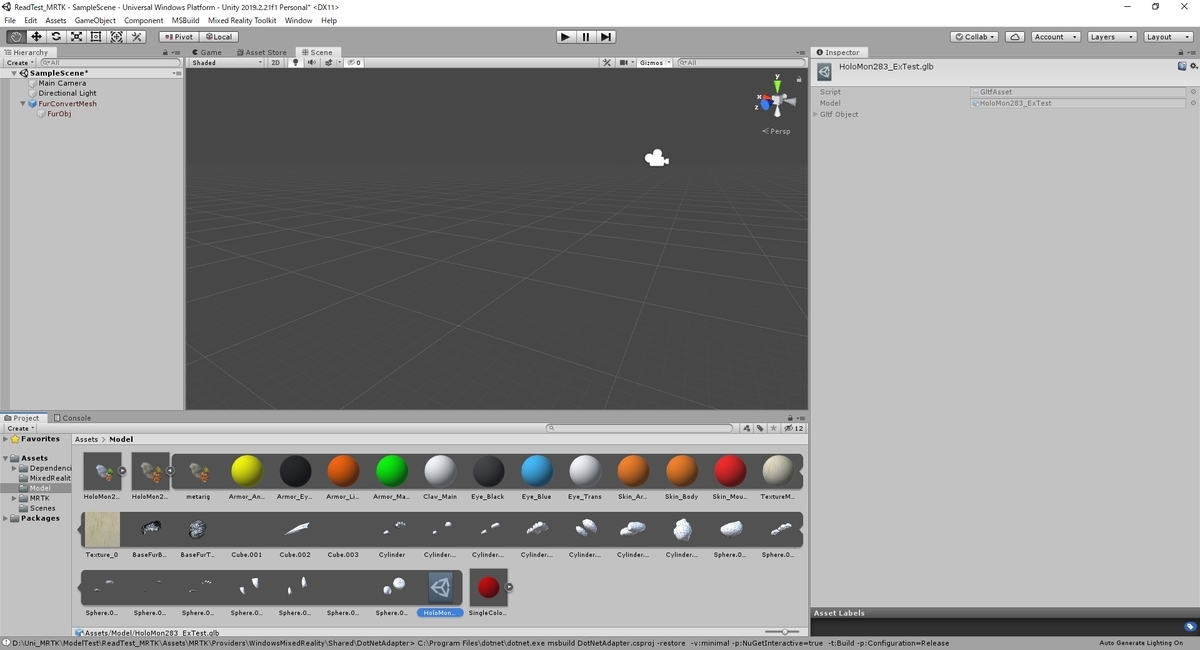Open the File menu
The width and height of the screenshot is (1200, 650).
click(x=10, y=20)
